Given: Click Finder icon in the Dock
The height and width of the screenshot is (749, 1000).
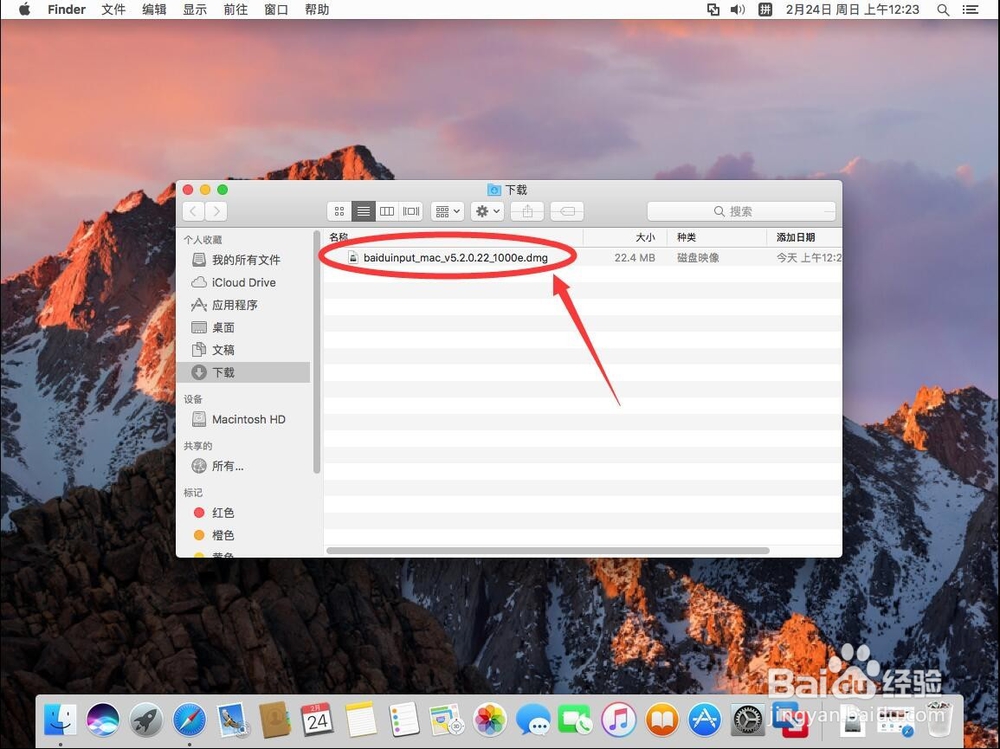Looking at the screenshot, I should point(61,720).
